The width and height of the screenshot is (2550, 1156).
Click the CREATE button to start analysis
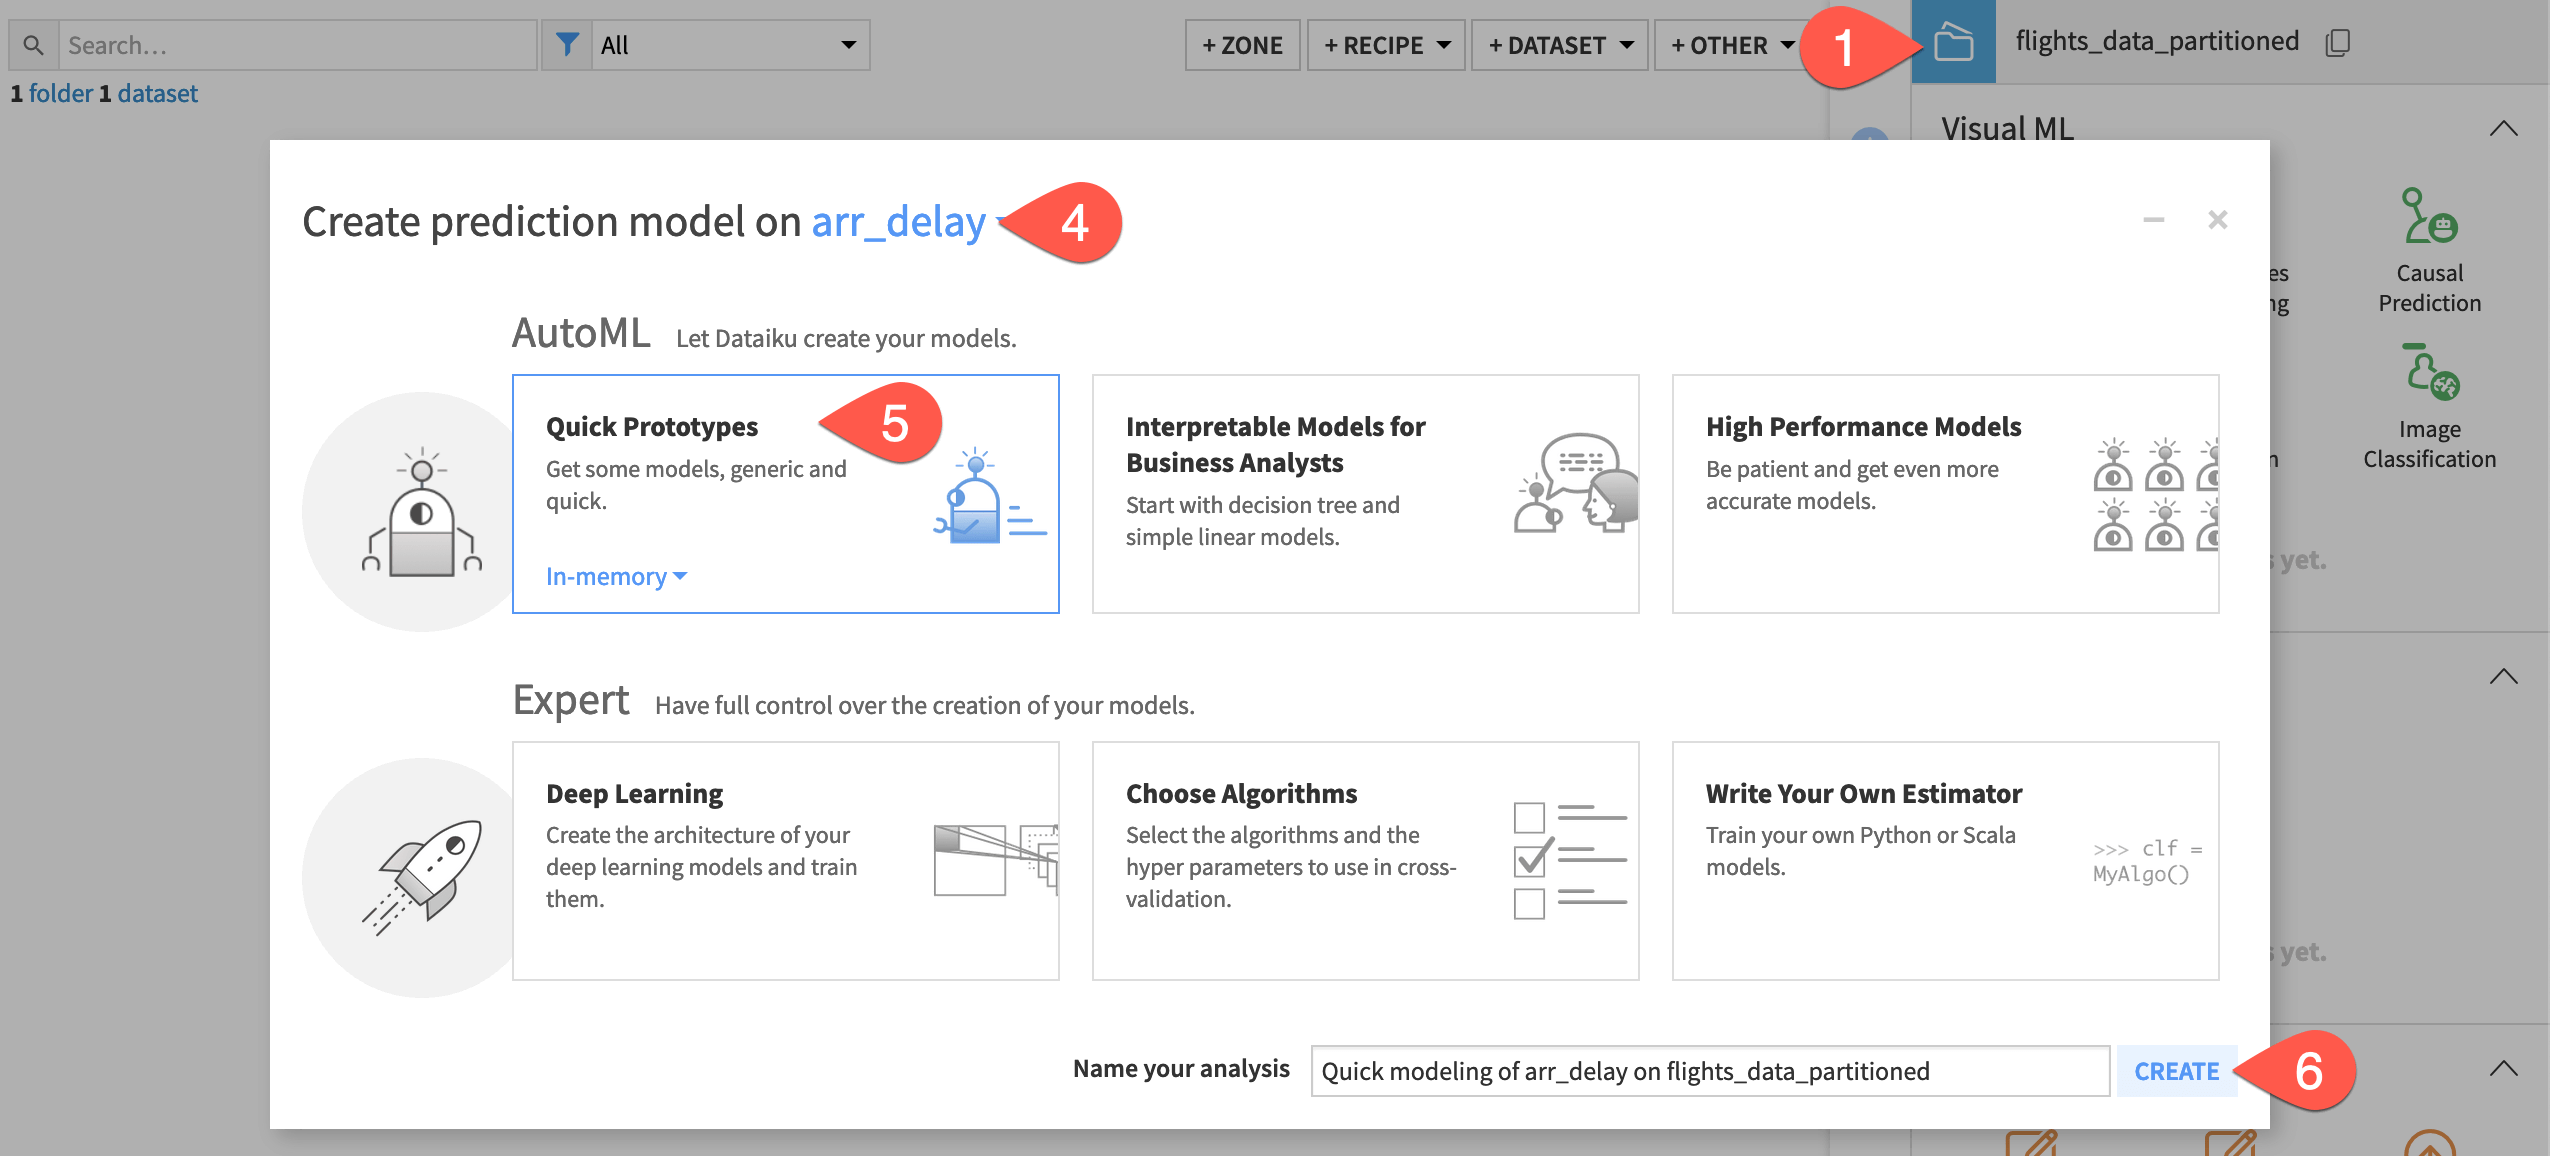(2176, 1070)
